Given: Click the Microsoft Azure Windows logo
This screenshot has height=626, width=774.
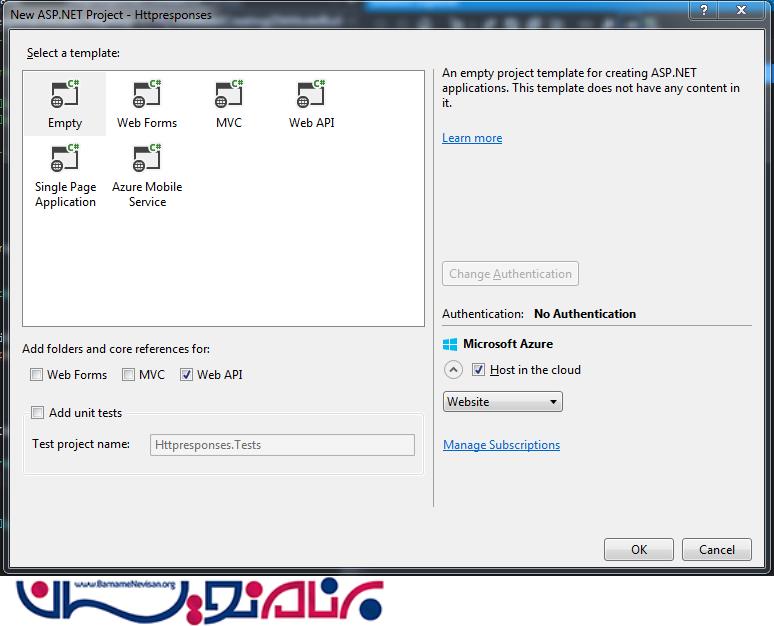Looking at the screenshot, I should point(450,344).
